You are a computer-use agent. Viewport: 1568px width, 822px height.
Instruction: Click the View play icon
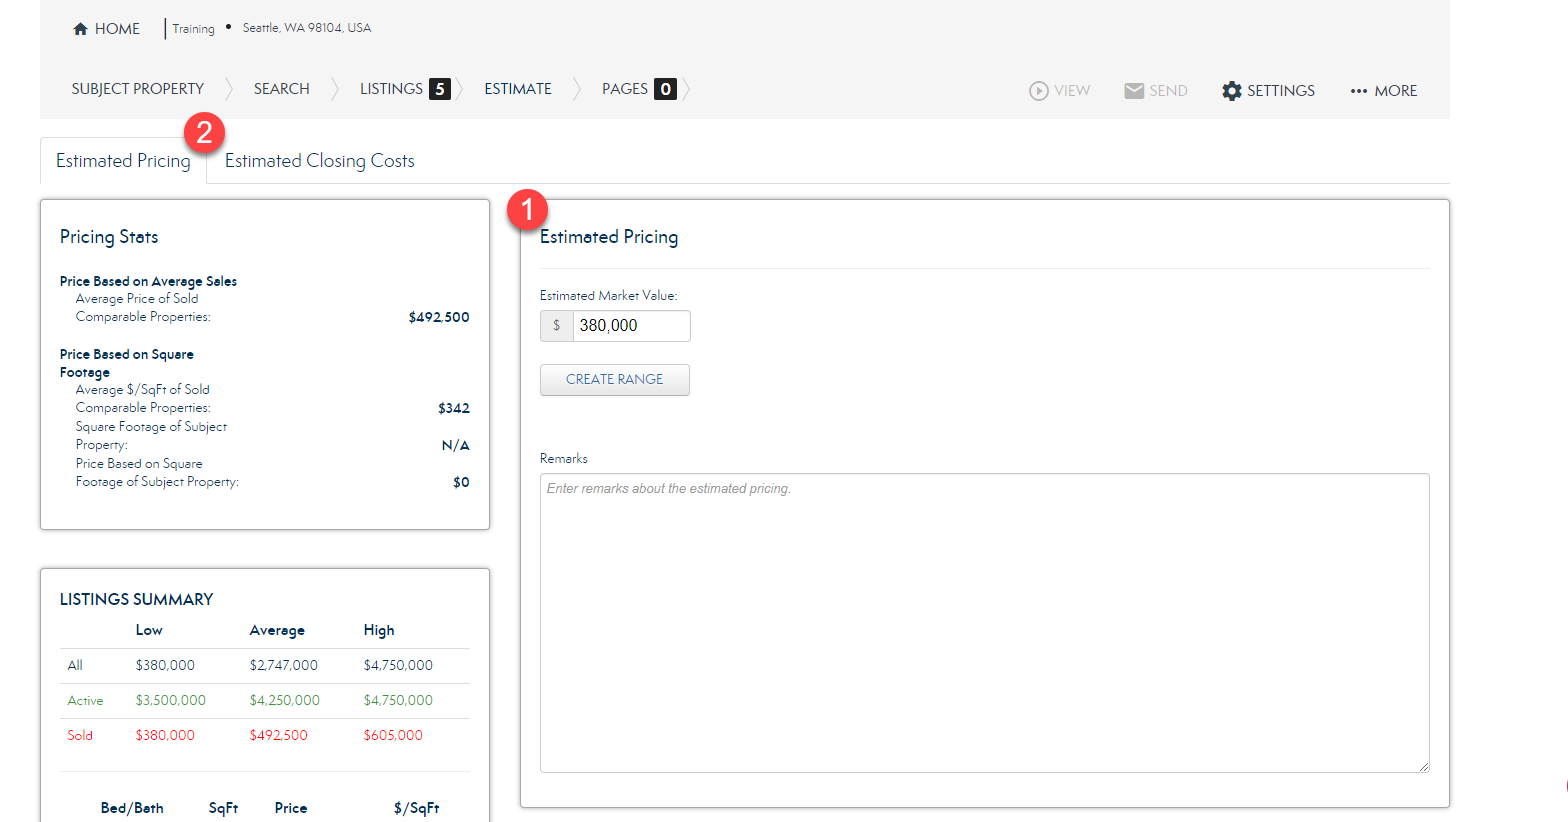1039,91
